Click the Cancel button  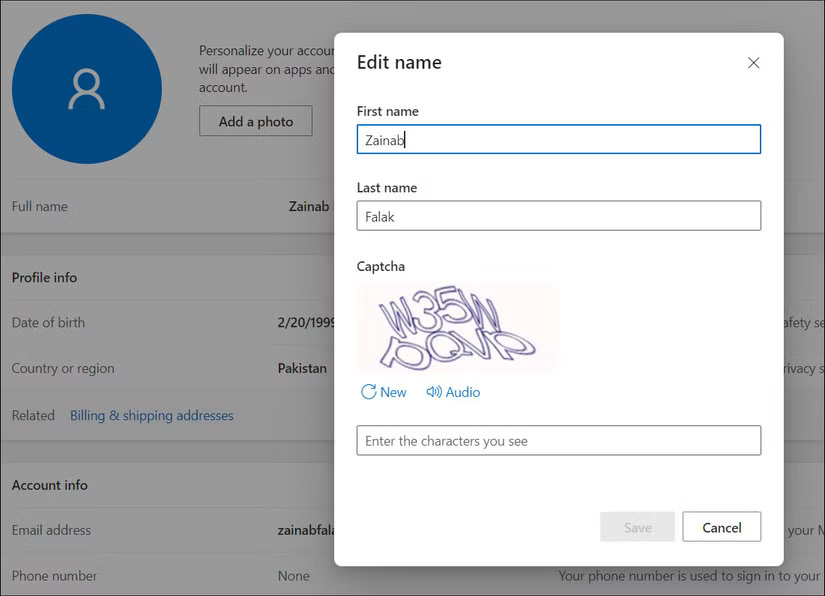tap(721, 527)
